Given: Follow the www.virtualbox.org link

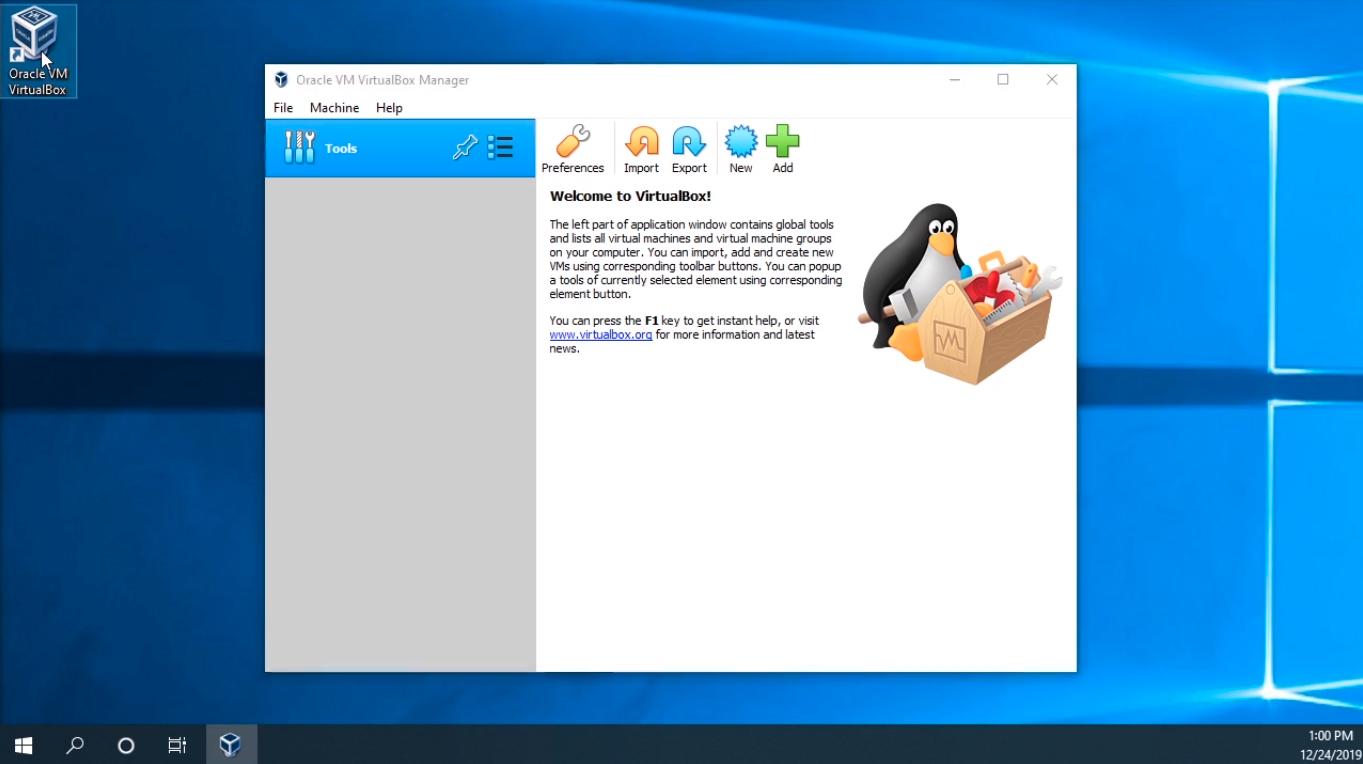Looking at the screenshot, I should pos(600,335).
